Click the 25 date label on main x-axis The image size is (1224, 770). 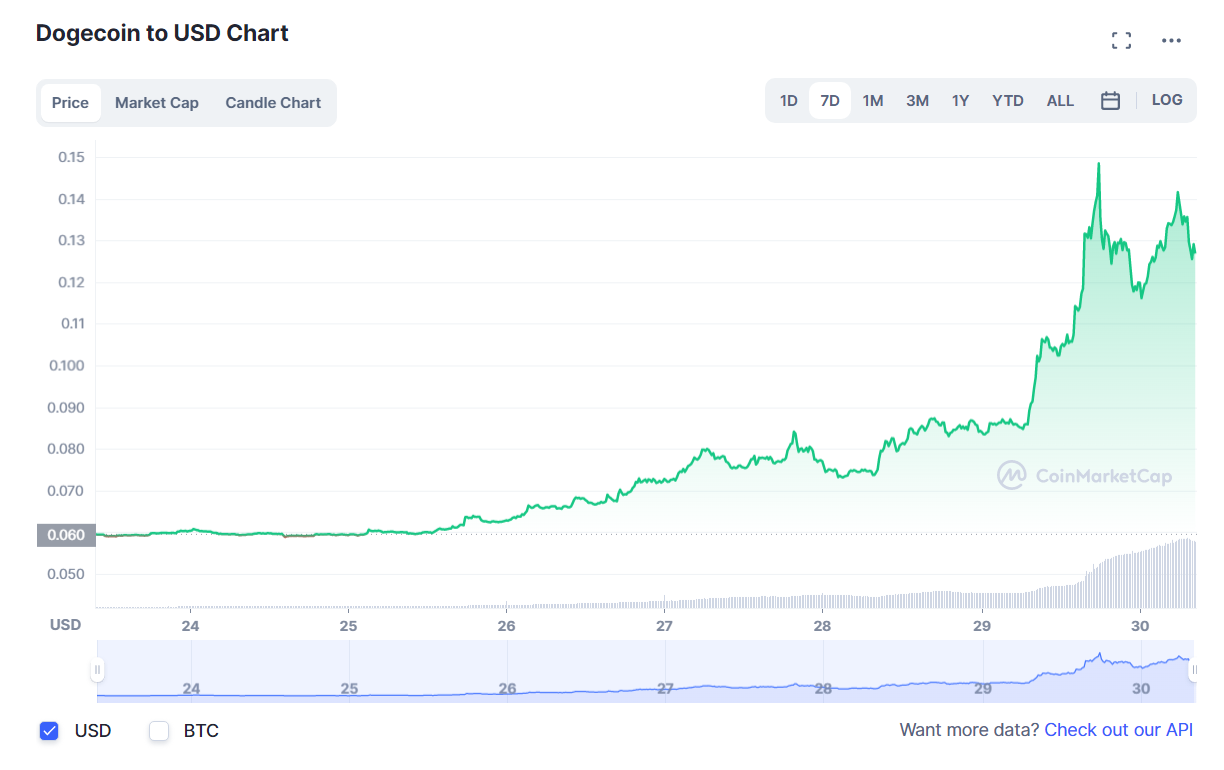click(348, 626)
